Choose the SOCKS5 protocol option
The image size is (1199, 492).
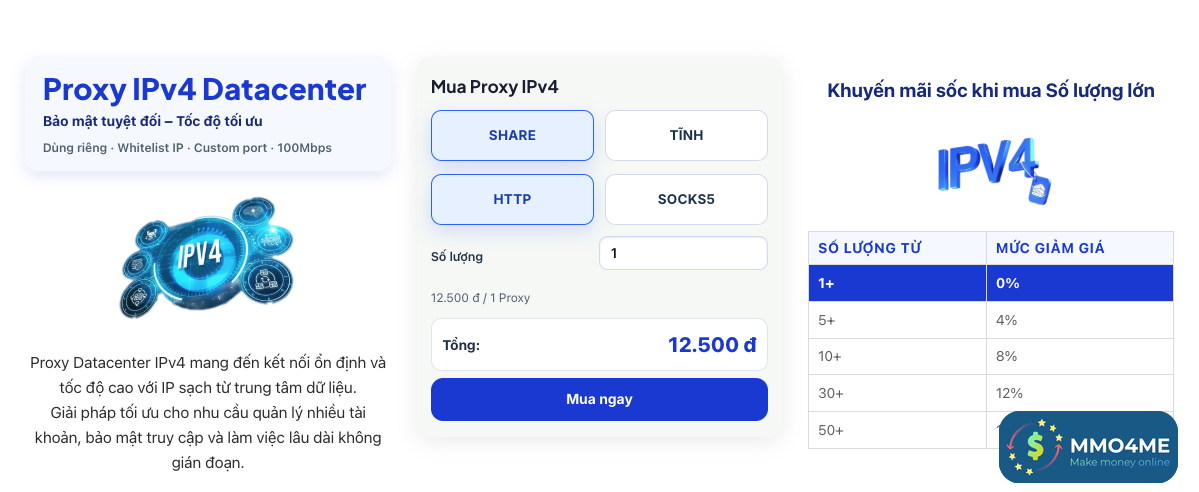(686, 199)
